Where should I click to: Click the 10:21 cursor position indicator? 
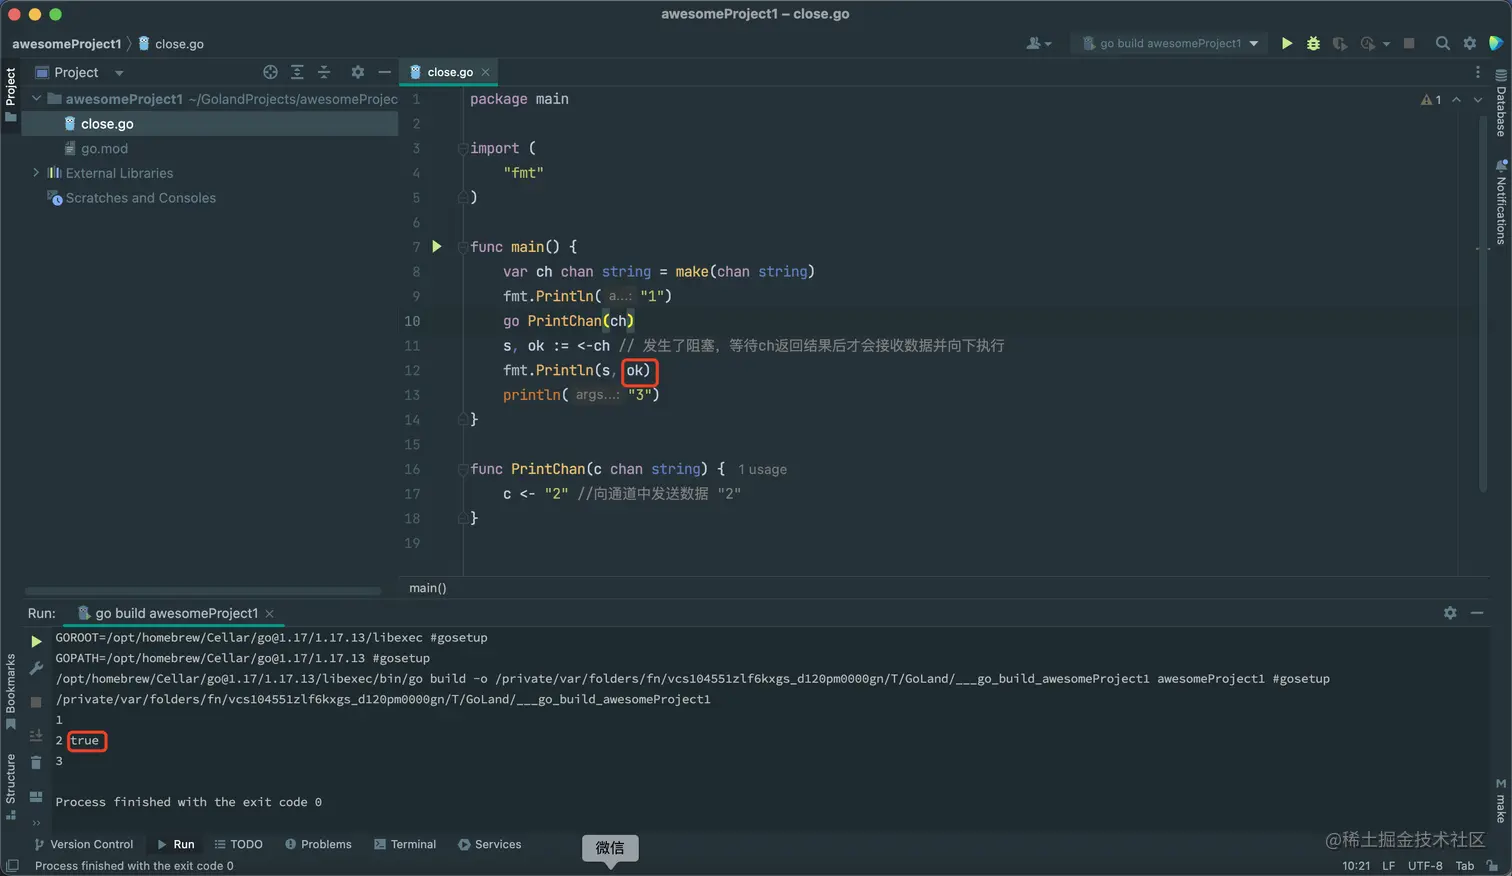point(1356,866)
